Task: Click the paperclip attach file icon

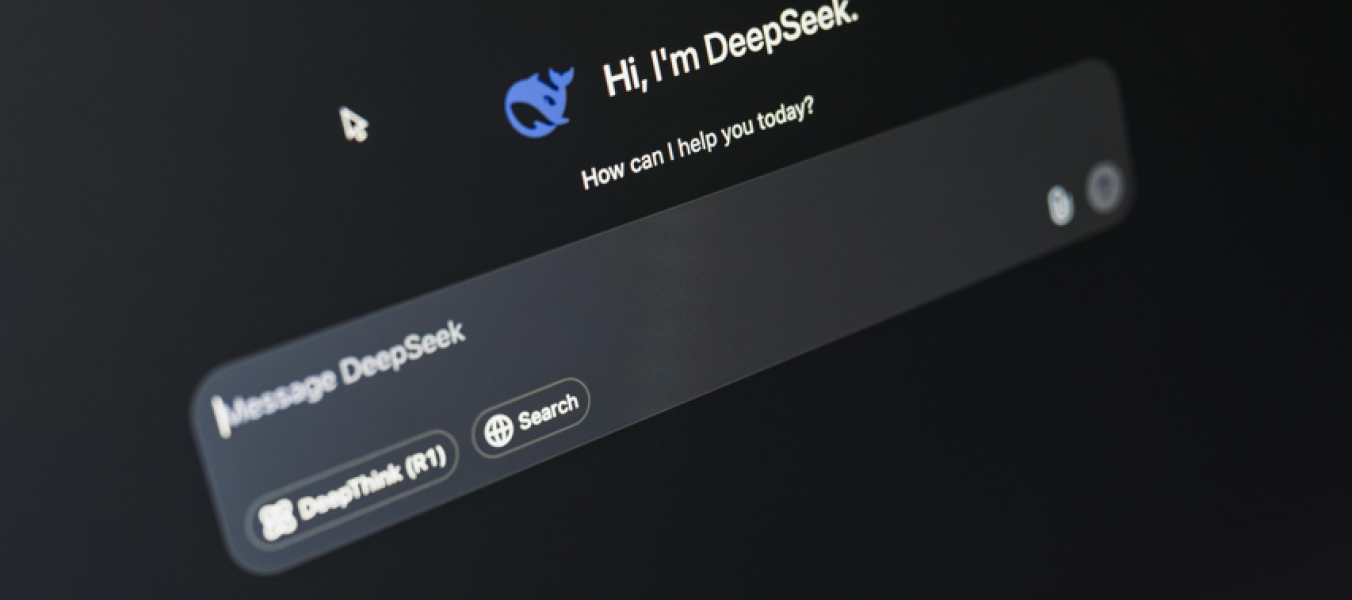Action: [1059, 205]
